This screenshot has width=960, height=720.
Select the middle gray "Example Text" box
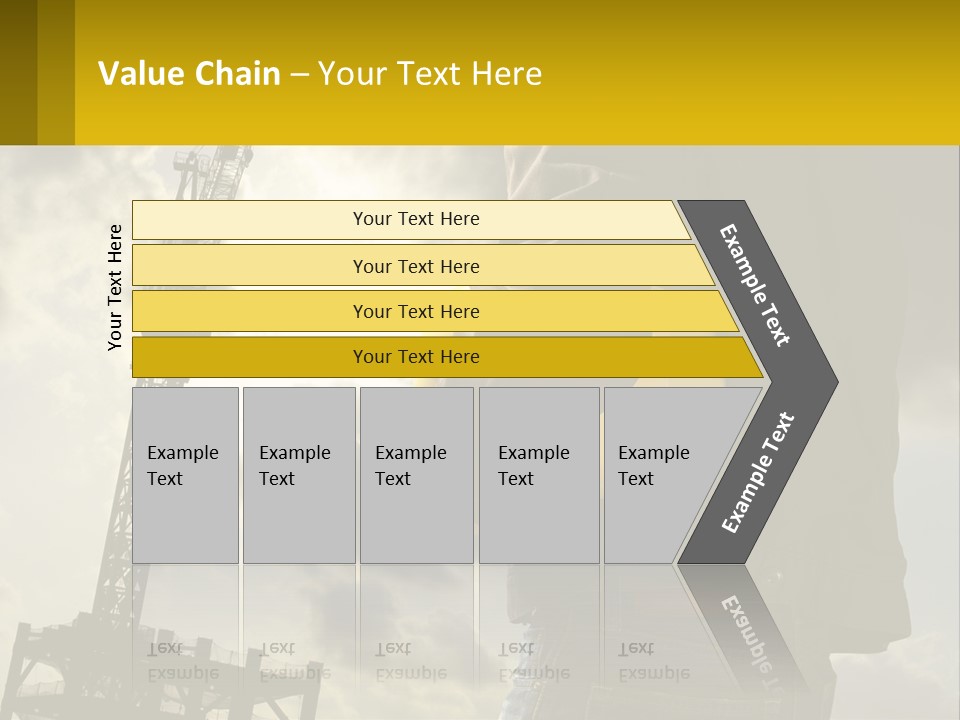(416, 475)
